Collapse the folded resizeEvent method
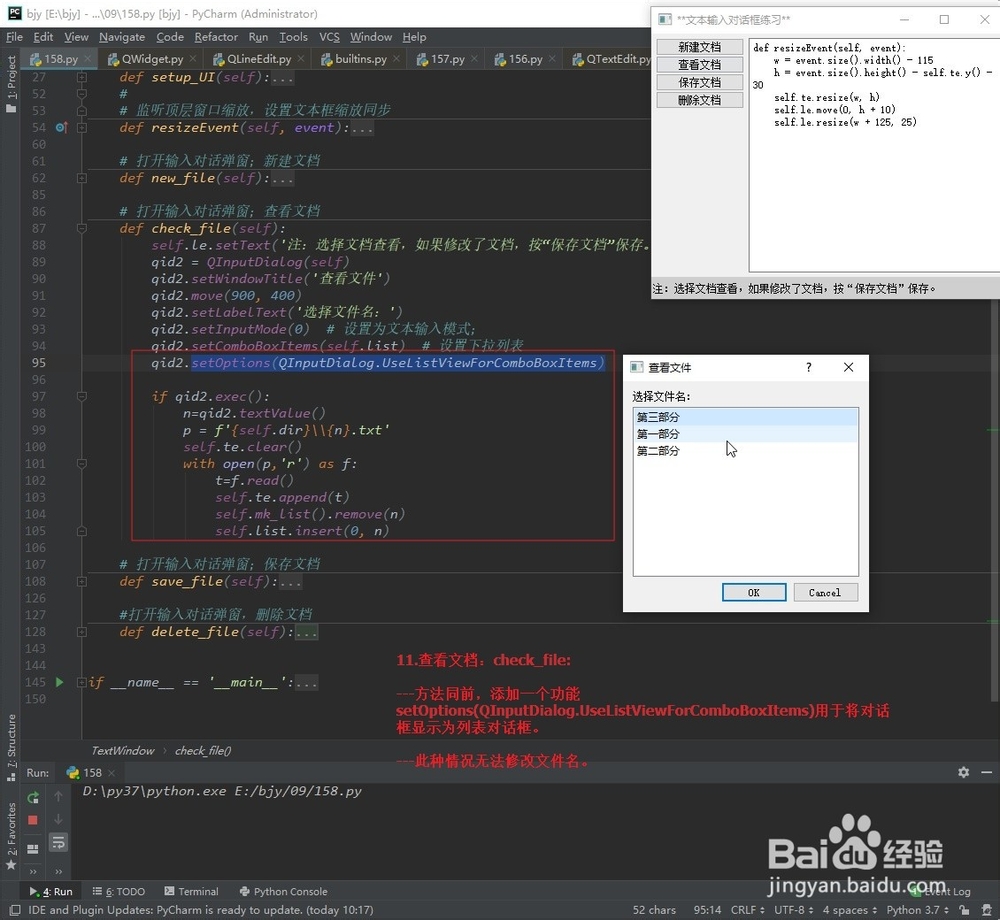This screenshot has width=1000, height=920. (x=82, y=127)
